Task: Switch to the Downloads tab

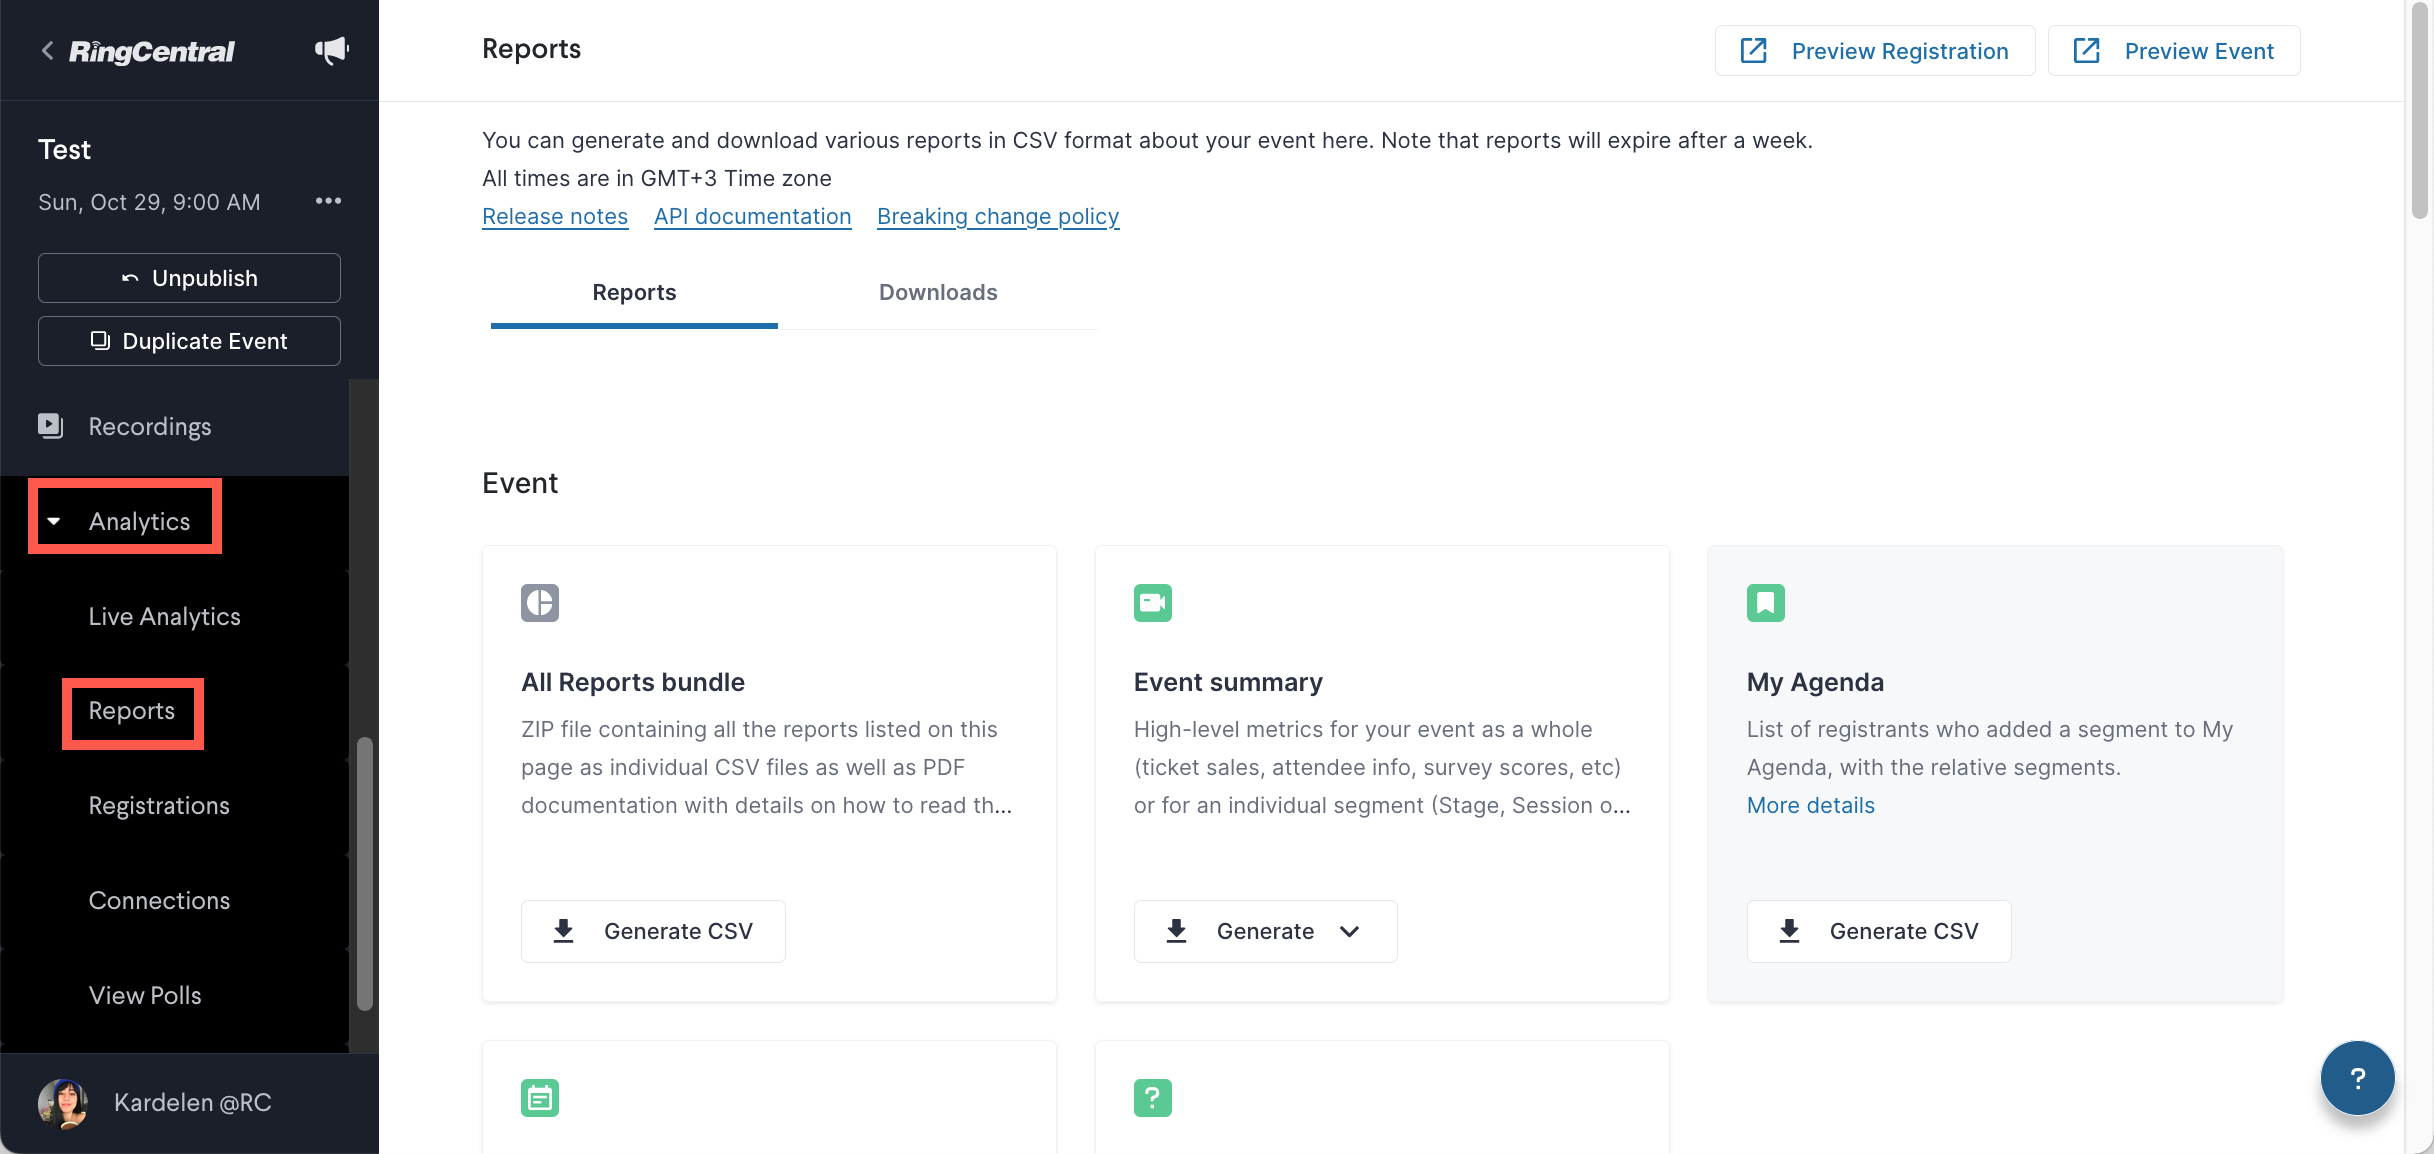Action: coord(938,292)
